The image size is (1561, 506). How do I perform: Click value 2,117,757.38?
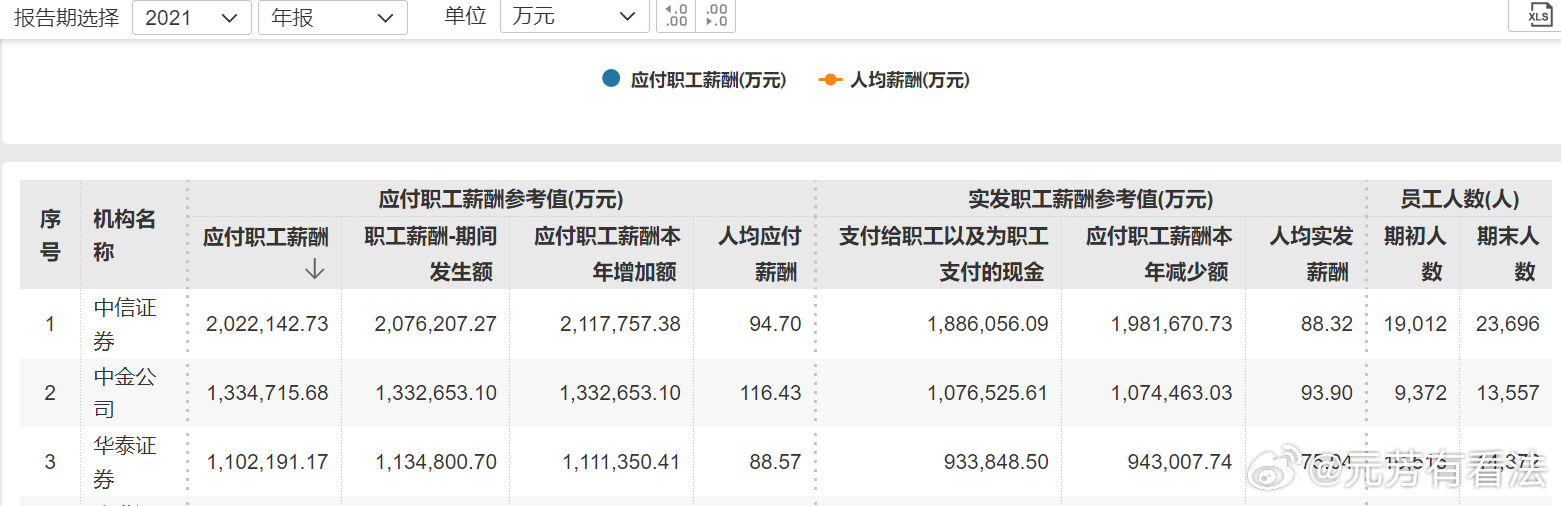[619, 324]
